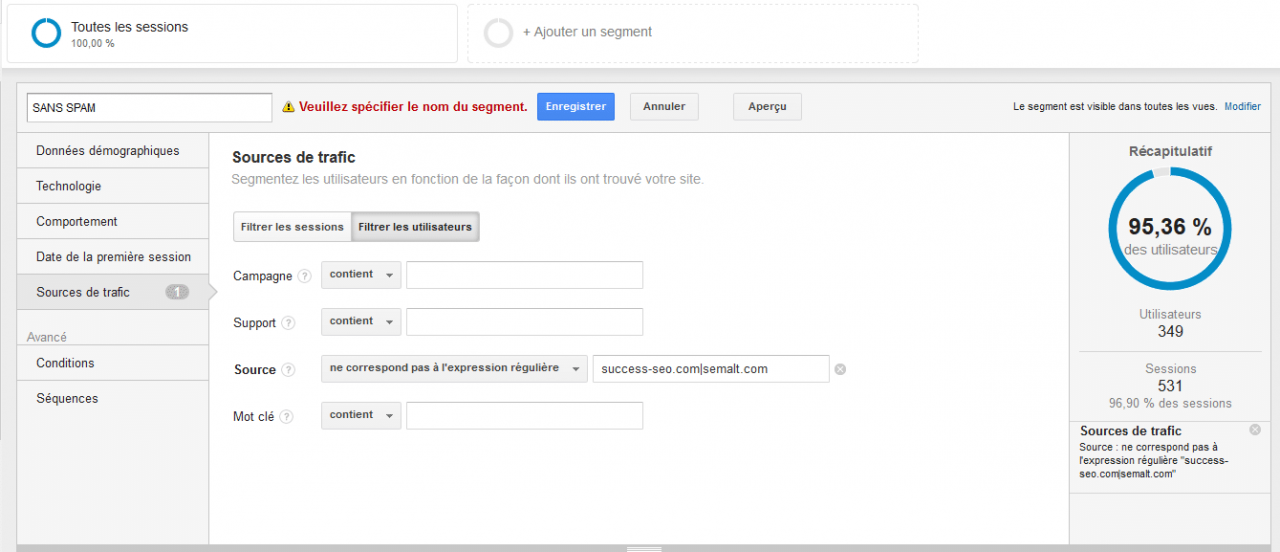Clear the Source filter with x icon
Screen dimensions: 1280x552
pos(840,369)
